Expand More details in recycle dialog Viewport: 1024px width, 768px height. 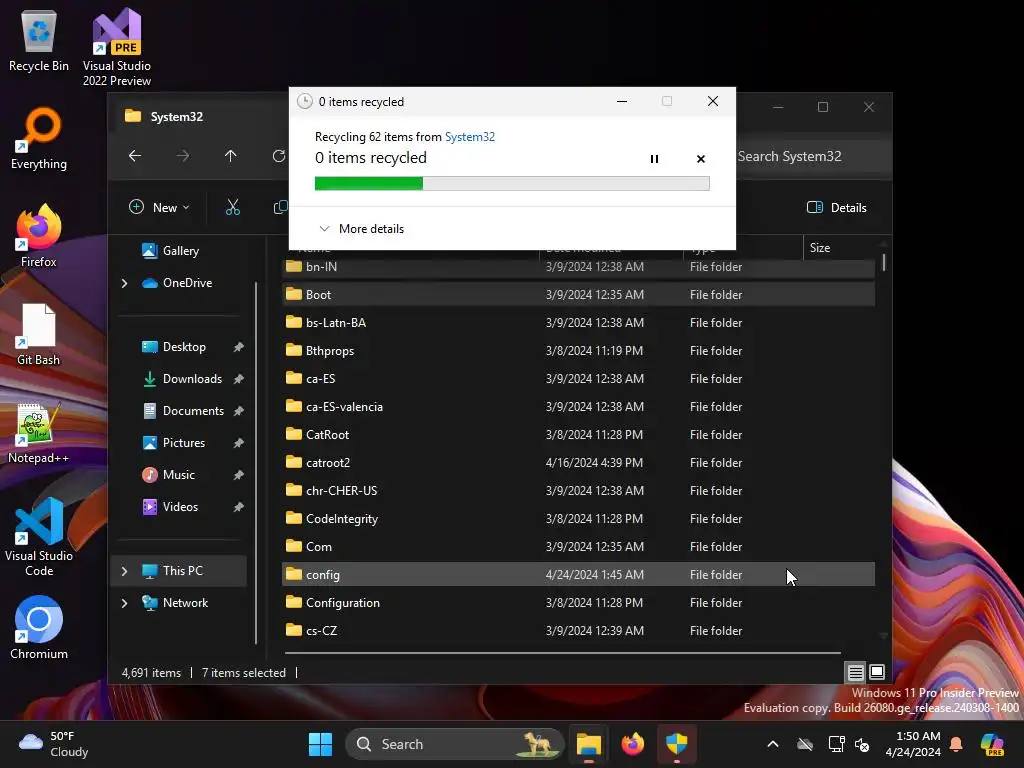[361, 229]
